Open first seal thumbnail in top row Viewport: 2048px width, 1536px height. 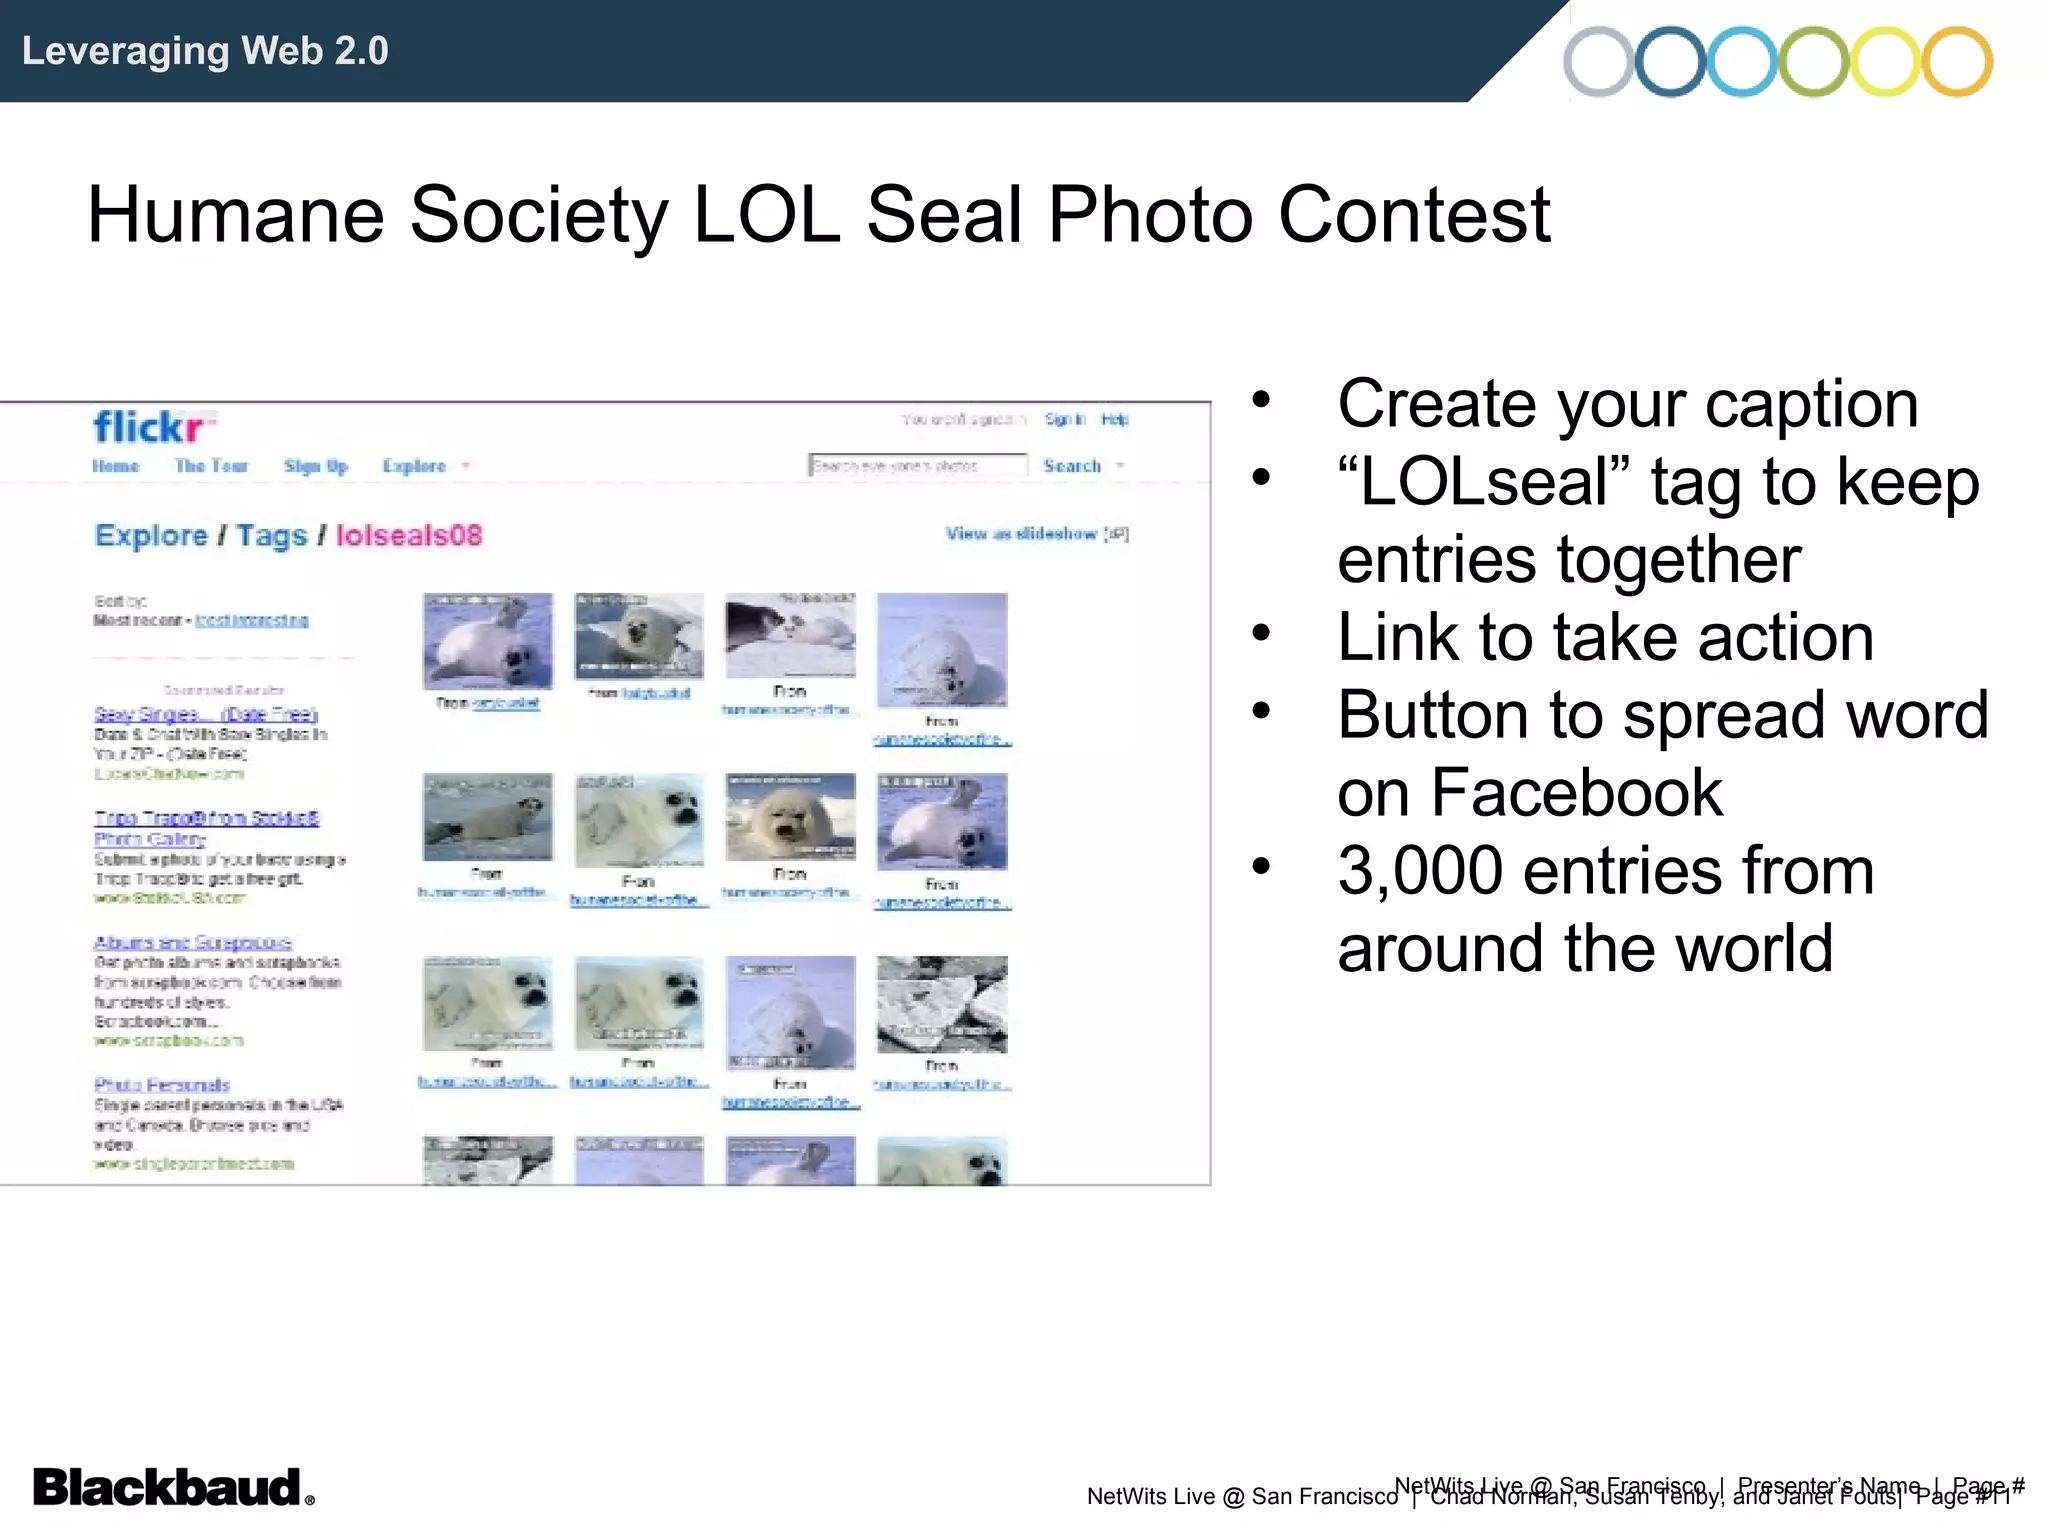(x=487, y=641)
